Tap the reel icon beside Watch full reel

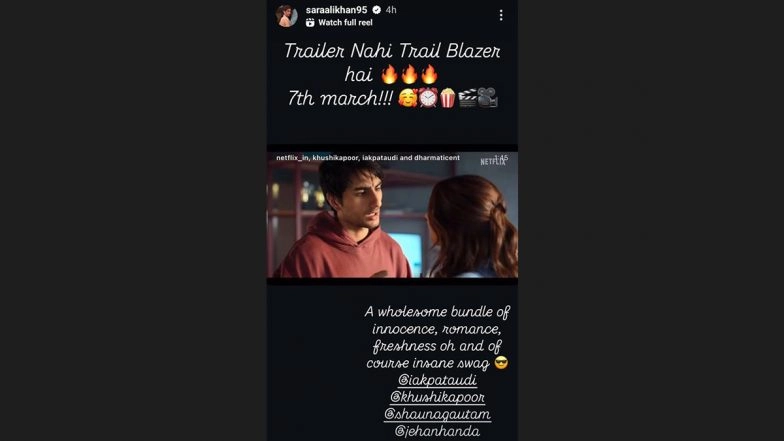[x=310, y=22]
